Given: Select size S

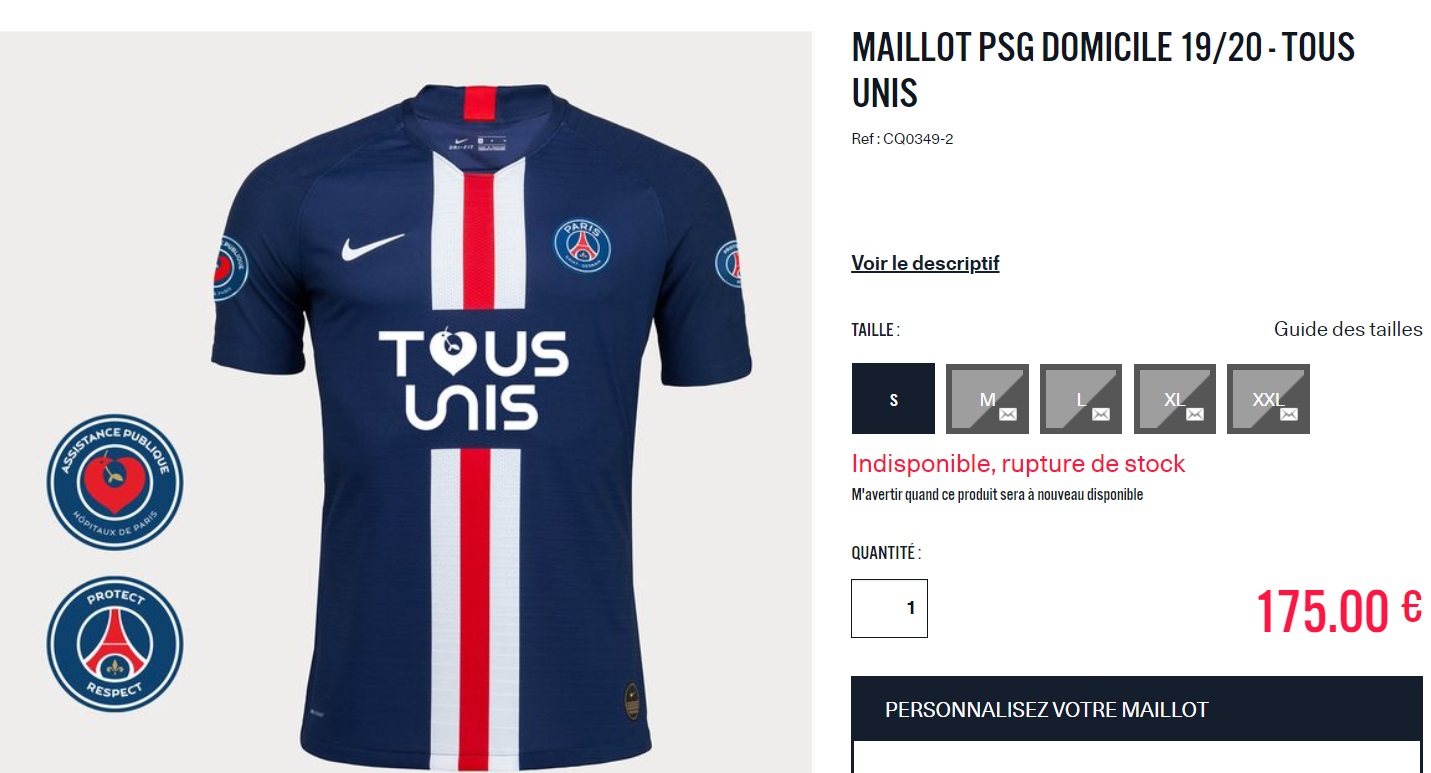Looking at the screenshot, I should pos(893,399).
